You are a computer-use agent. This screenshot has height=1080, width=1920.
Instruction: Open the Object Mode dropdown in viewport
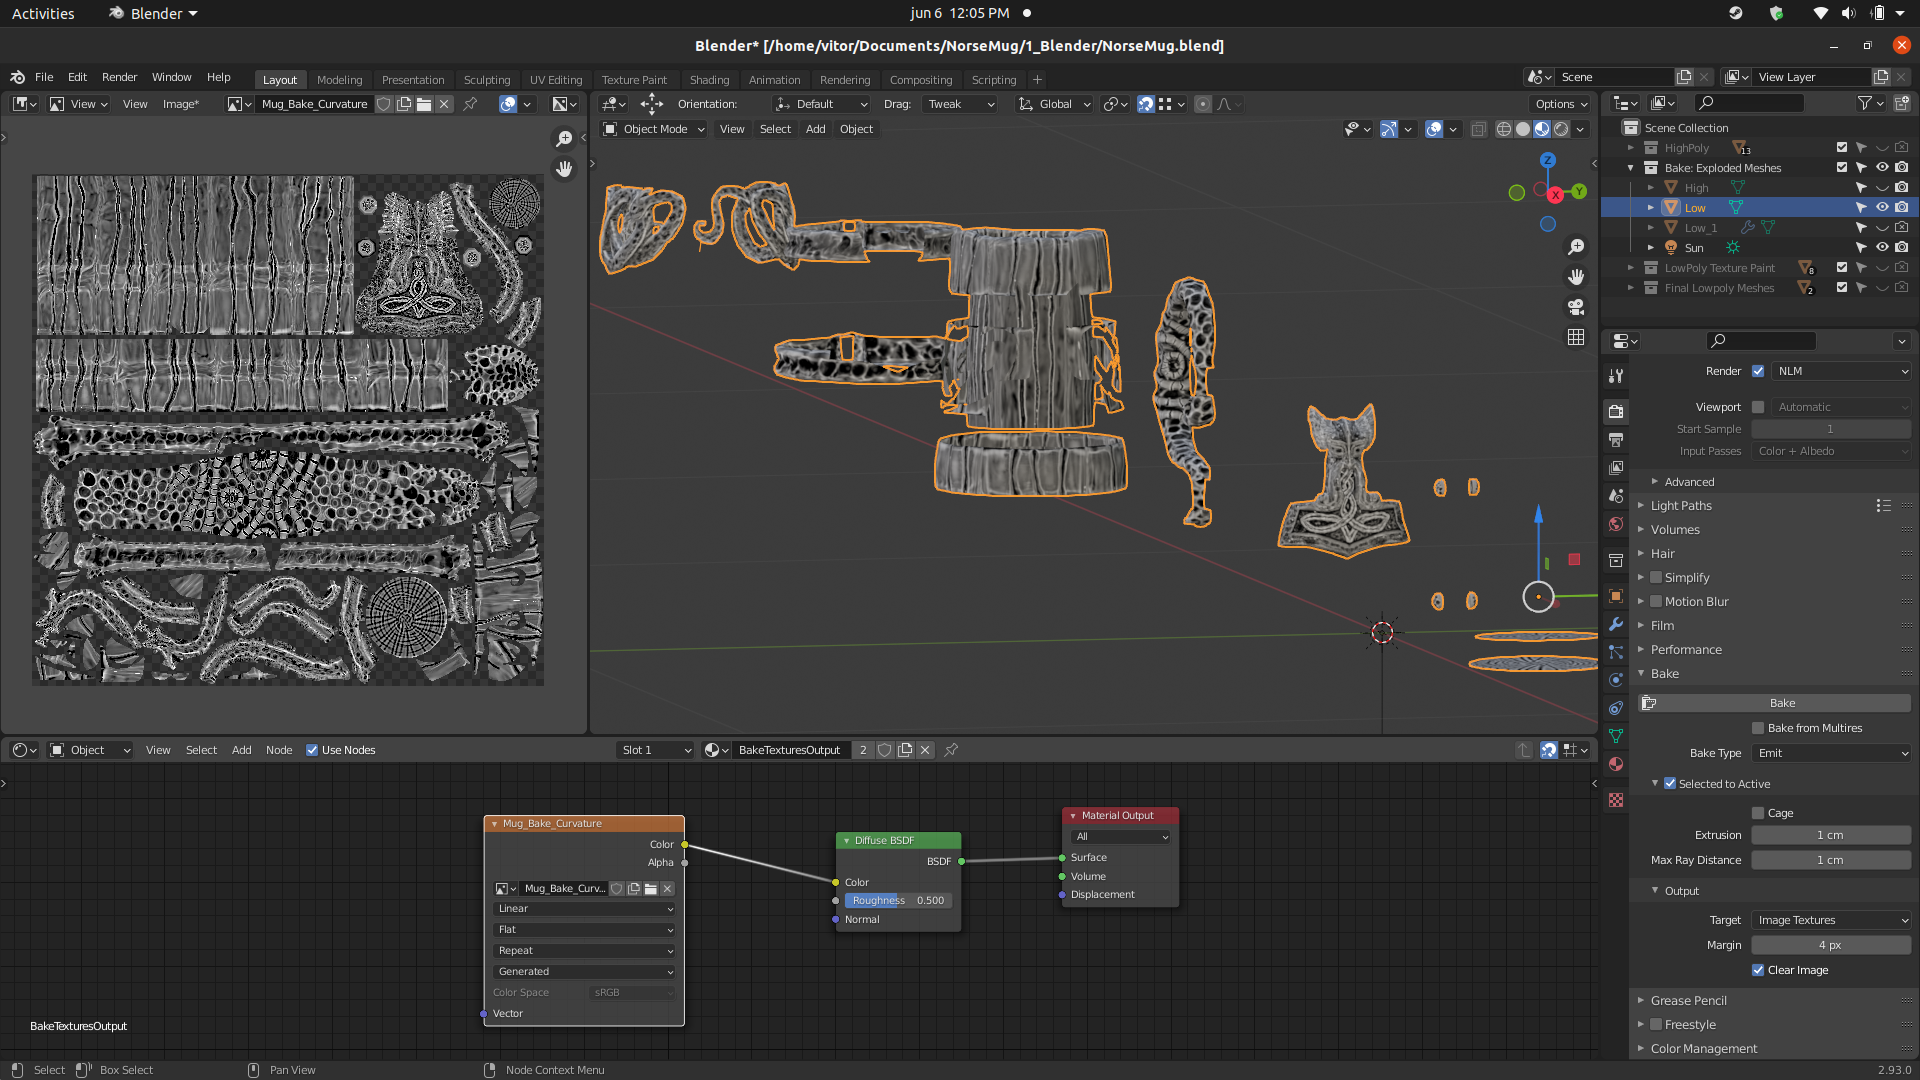[x=655, y=129]
